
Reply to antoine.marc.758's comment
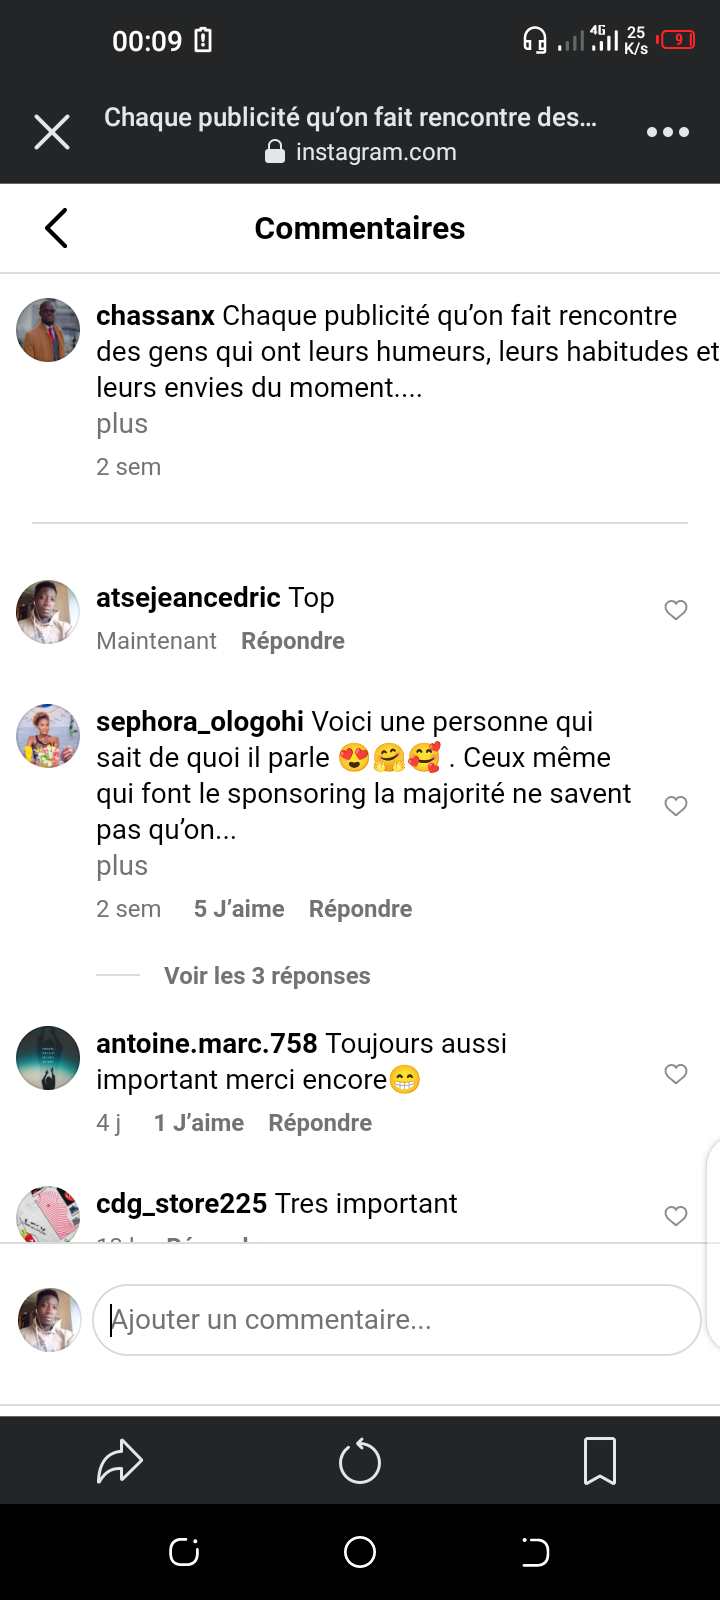(320, 1123)
